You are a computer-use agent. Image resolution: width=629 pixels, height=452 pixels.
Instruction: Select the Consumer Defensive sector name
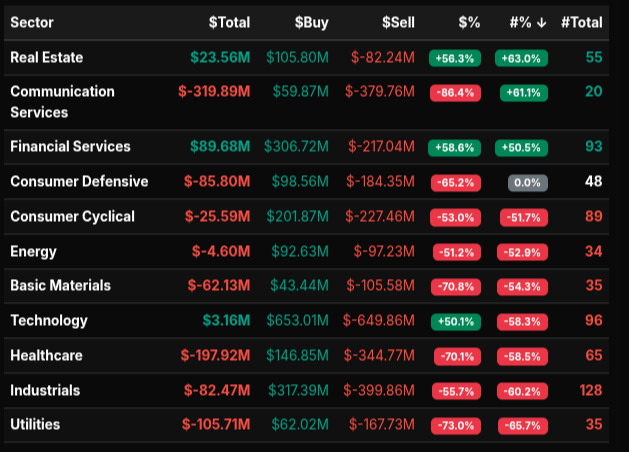(79, 181)
